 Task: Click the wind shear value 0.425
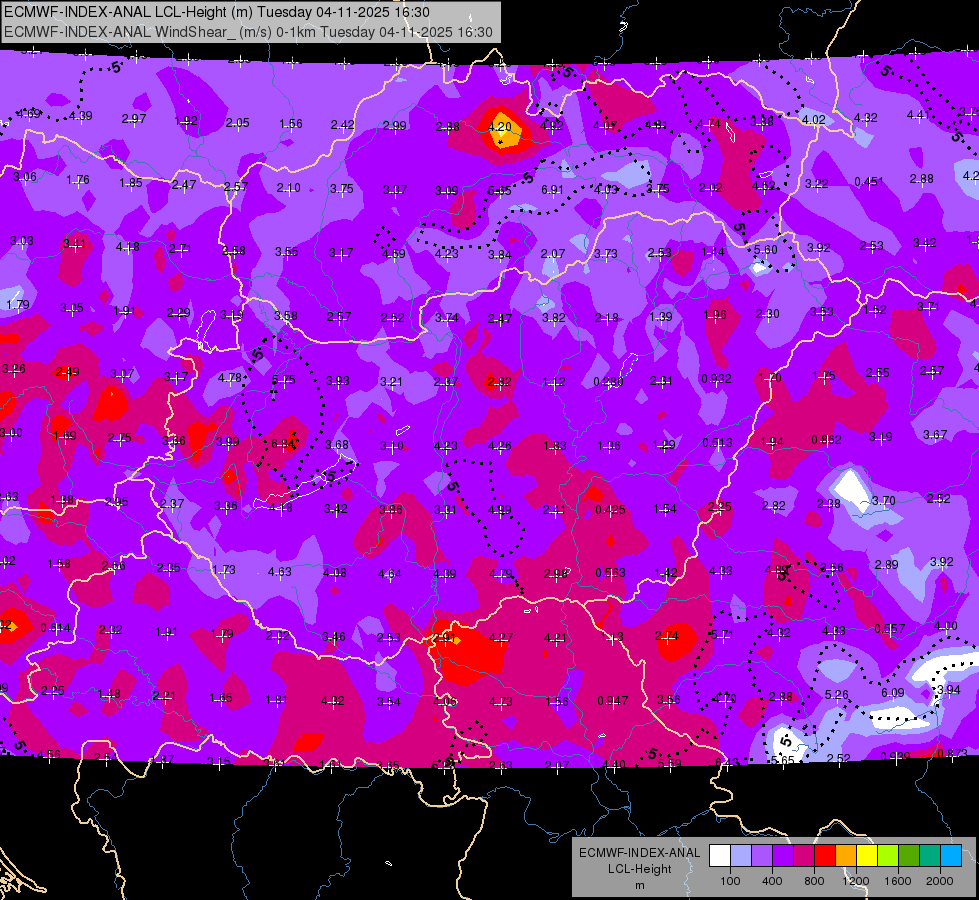[x=610, y=510]
